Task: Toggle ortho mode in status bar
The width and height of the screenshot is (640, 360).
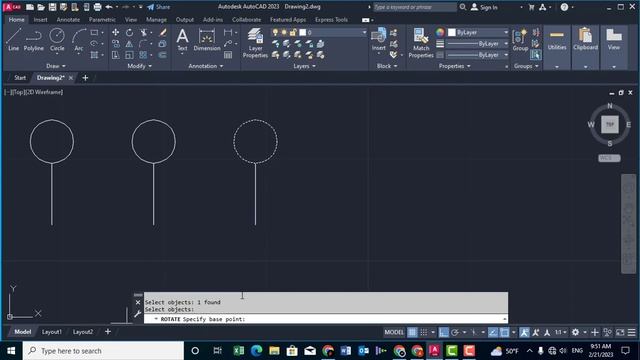Action: [x=444, y=332]
